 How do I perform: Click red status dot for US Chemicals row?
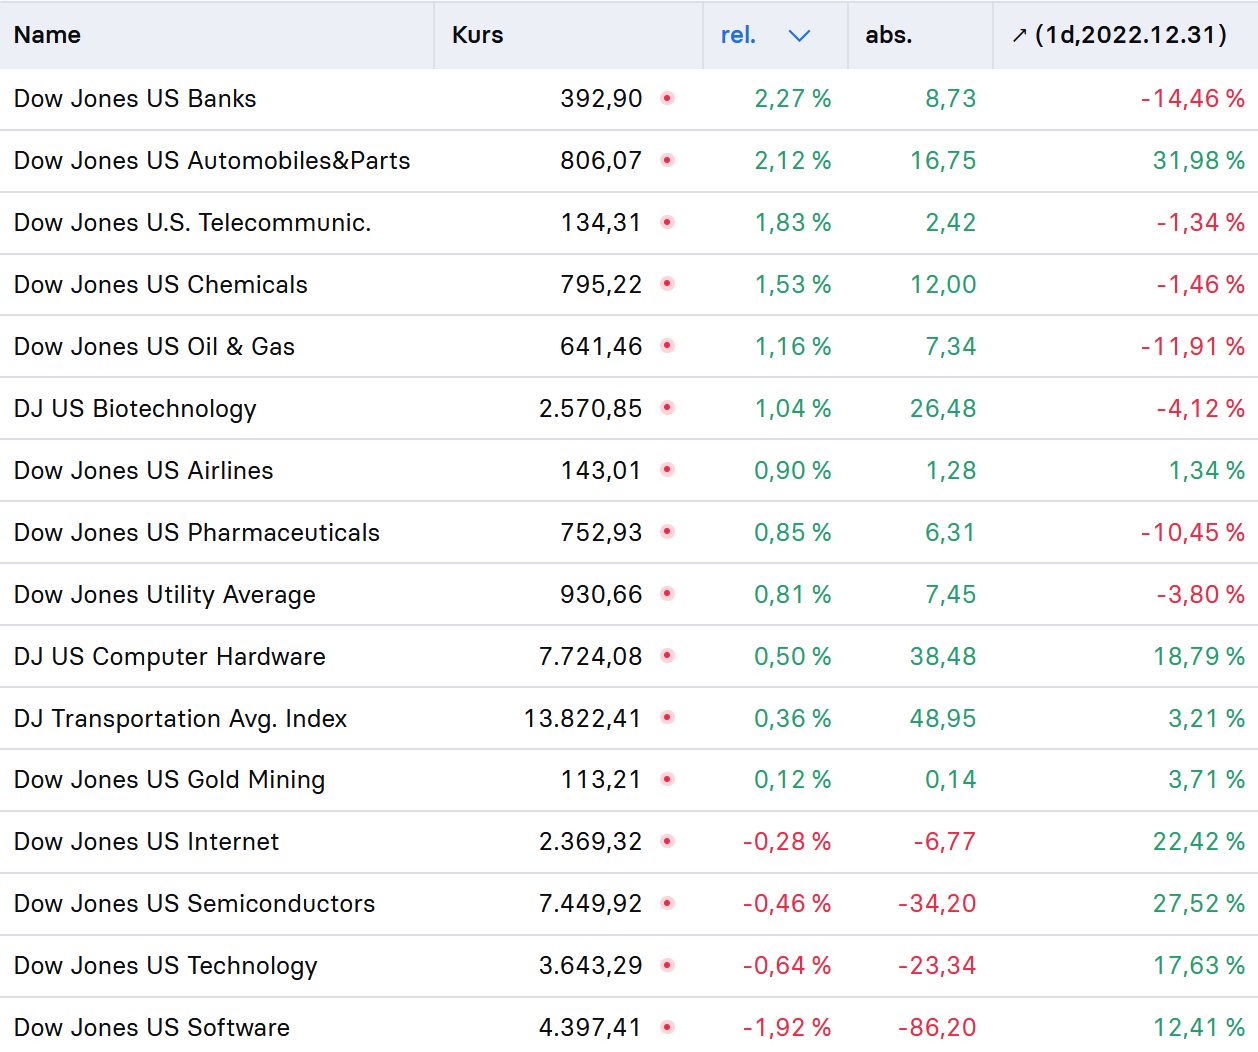click(668, 284)
